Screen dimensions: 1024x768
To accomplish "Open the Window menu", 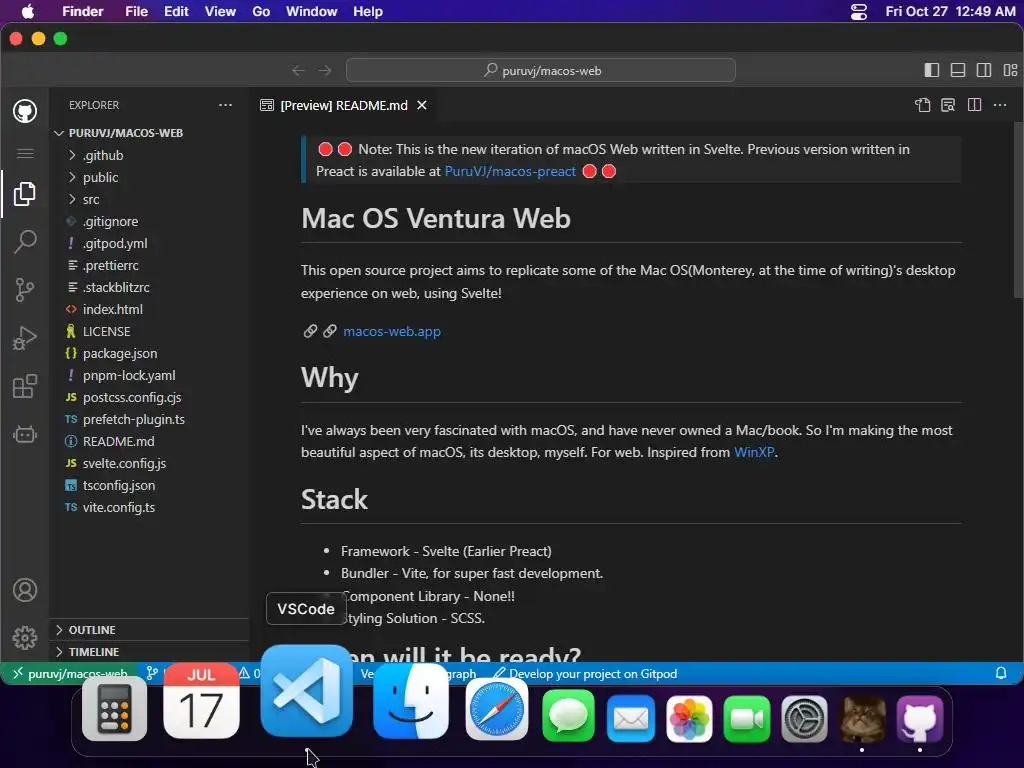I will click(x=312, y=11).
